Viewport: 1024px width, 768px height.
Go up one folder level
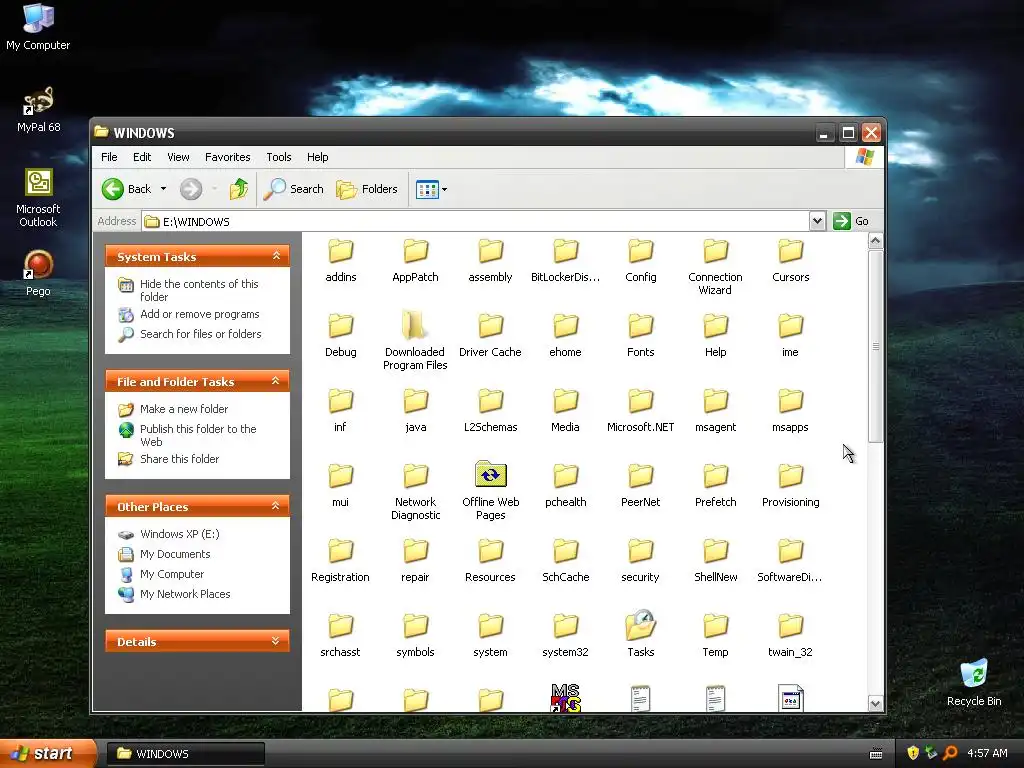click(238, 189)
